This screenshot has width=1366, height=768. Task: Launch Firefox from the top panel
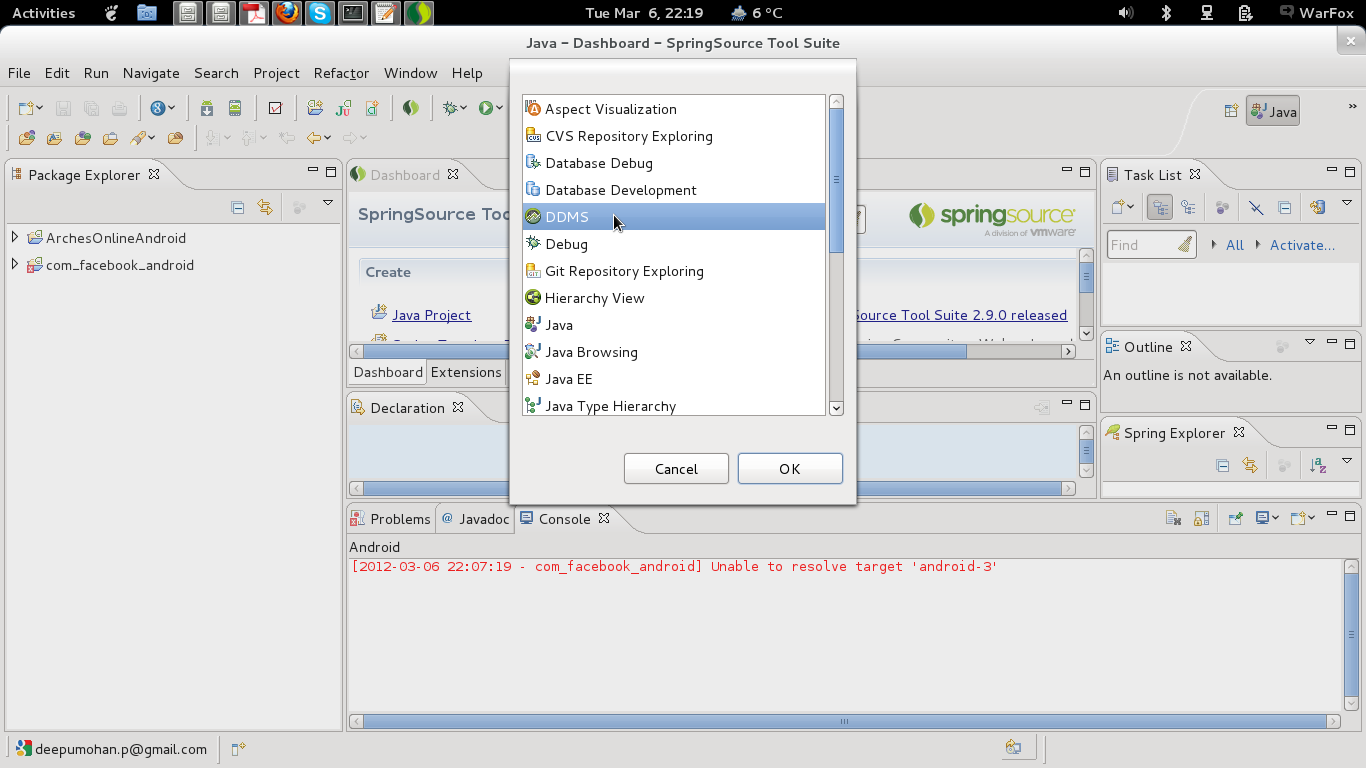click(x=288, y=13)
